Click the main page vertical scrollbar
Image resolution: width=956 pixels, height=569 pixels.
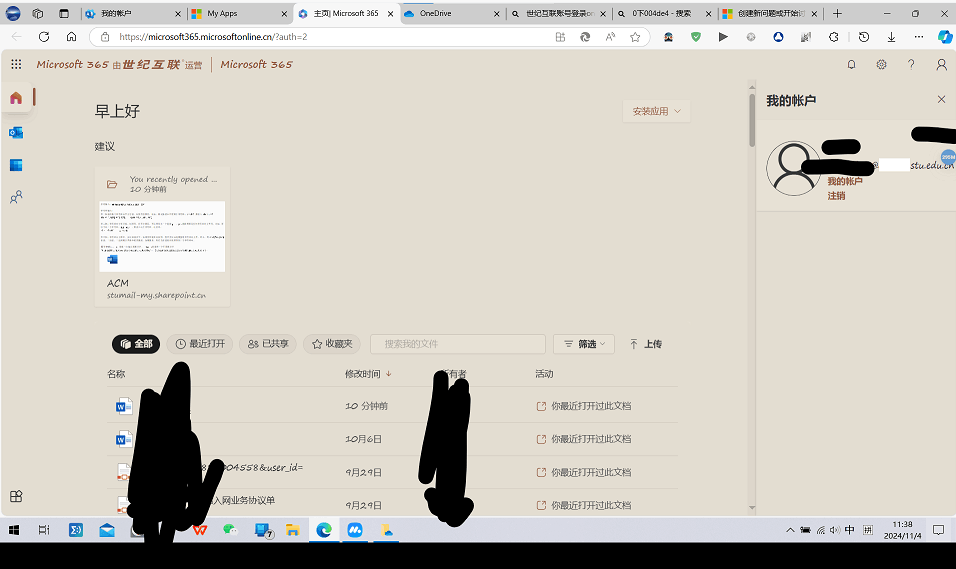coord(752,119)
